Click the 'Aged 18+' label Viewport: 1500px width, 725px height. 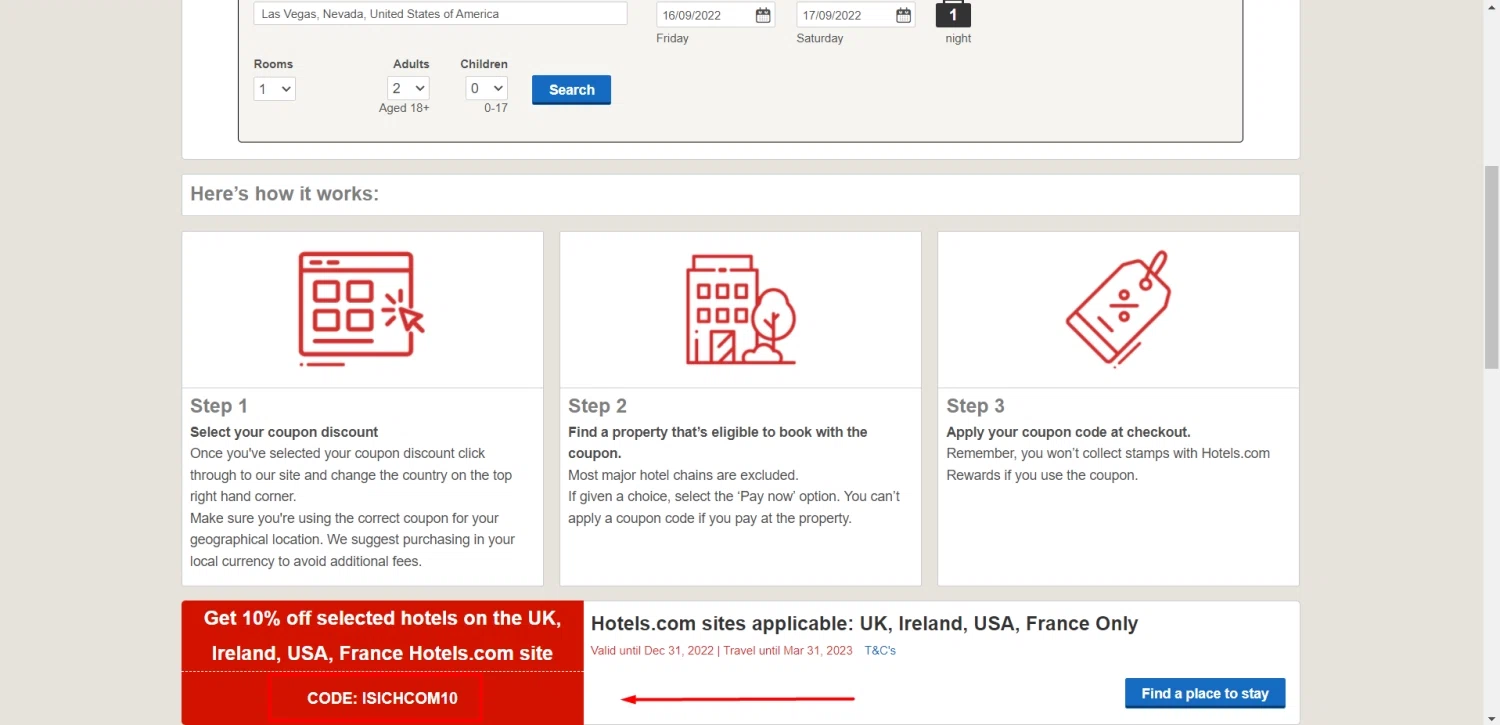pyautogui.click(x=404, y=108)
